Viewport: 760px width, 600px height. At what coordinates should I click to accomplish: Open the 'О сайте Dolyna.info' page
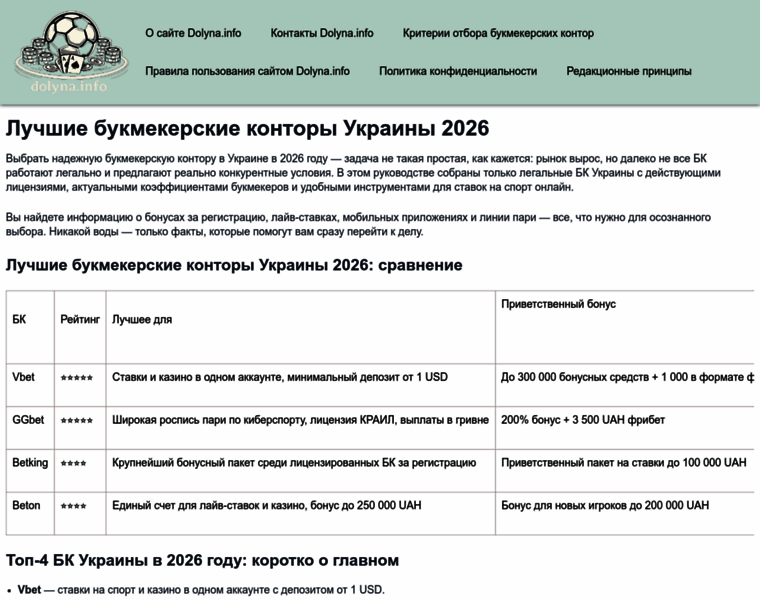(x=193, y=33)
